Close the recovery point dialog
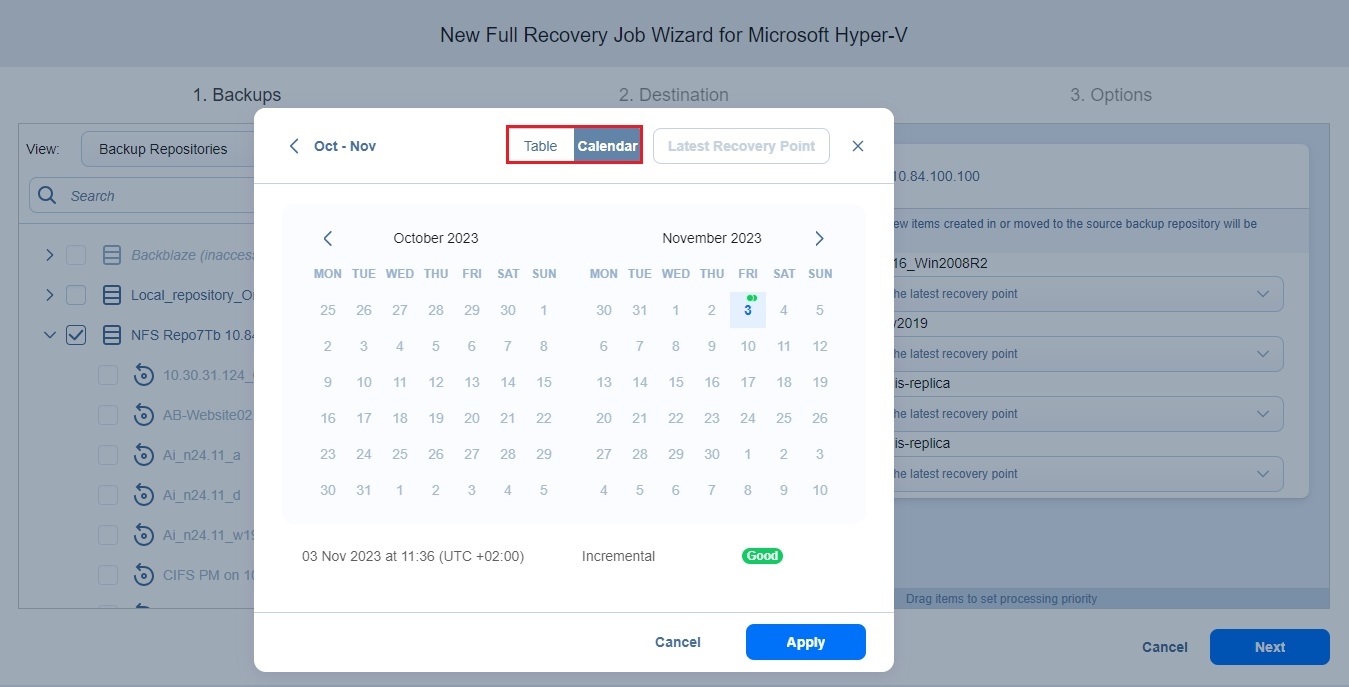 [857, 146]
